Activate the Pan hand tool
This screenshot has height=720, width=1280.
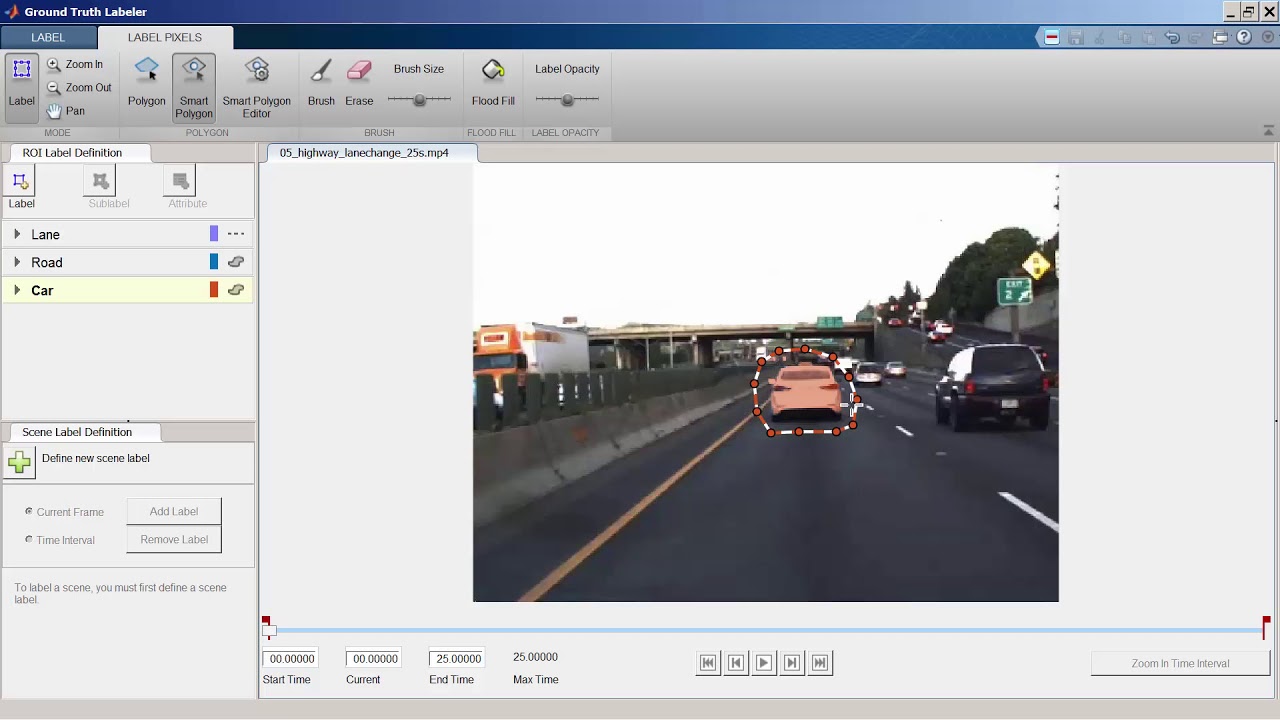[65, 111]
